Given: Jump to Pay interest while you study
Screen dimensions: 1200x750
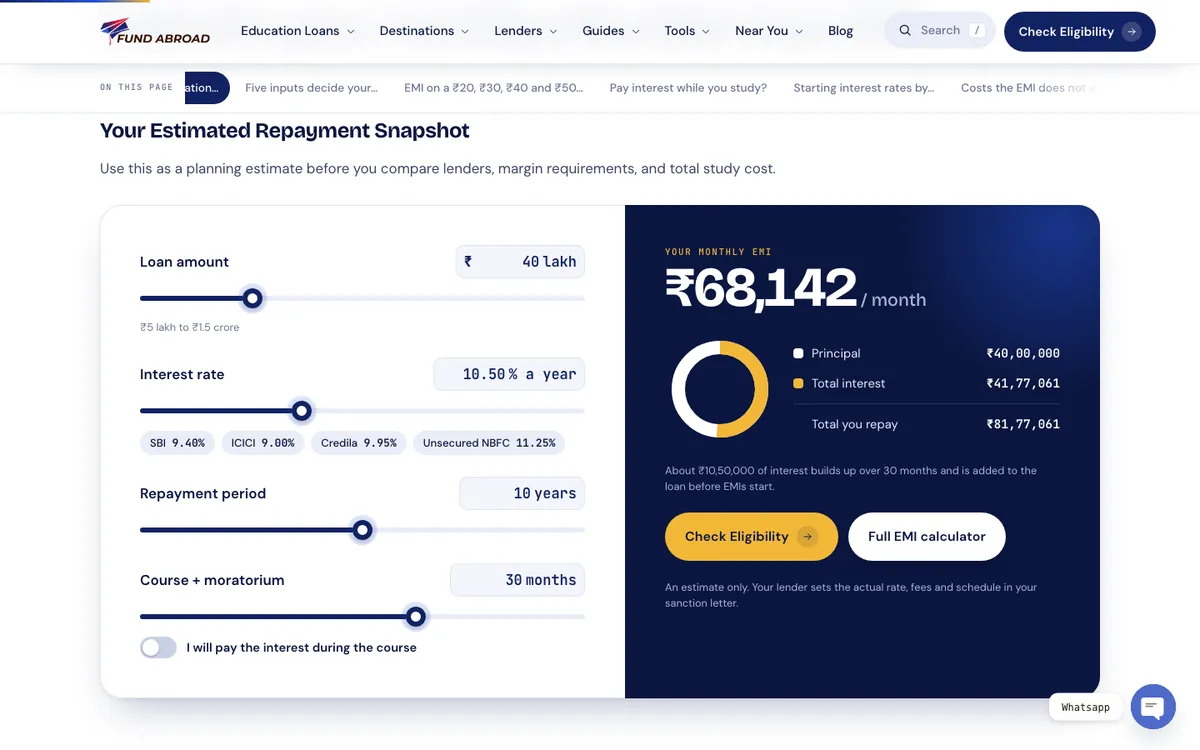Looking at the screenshot, I should tap(688, 88).
